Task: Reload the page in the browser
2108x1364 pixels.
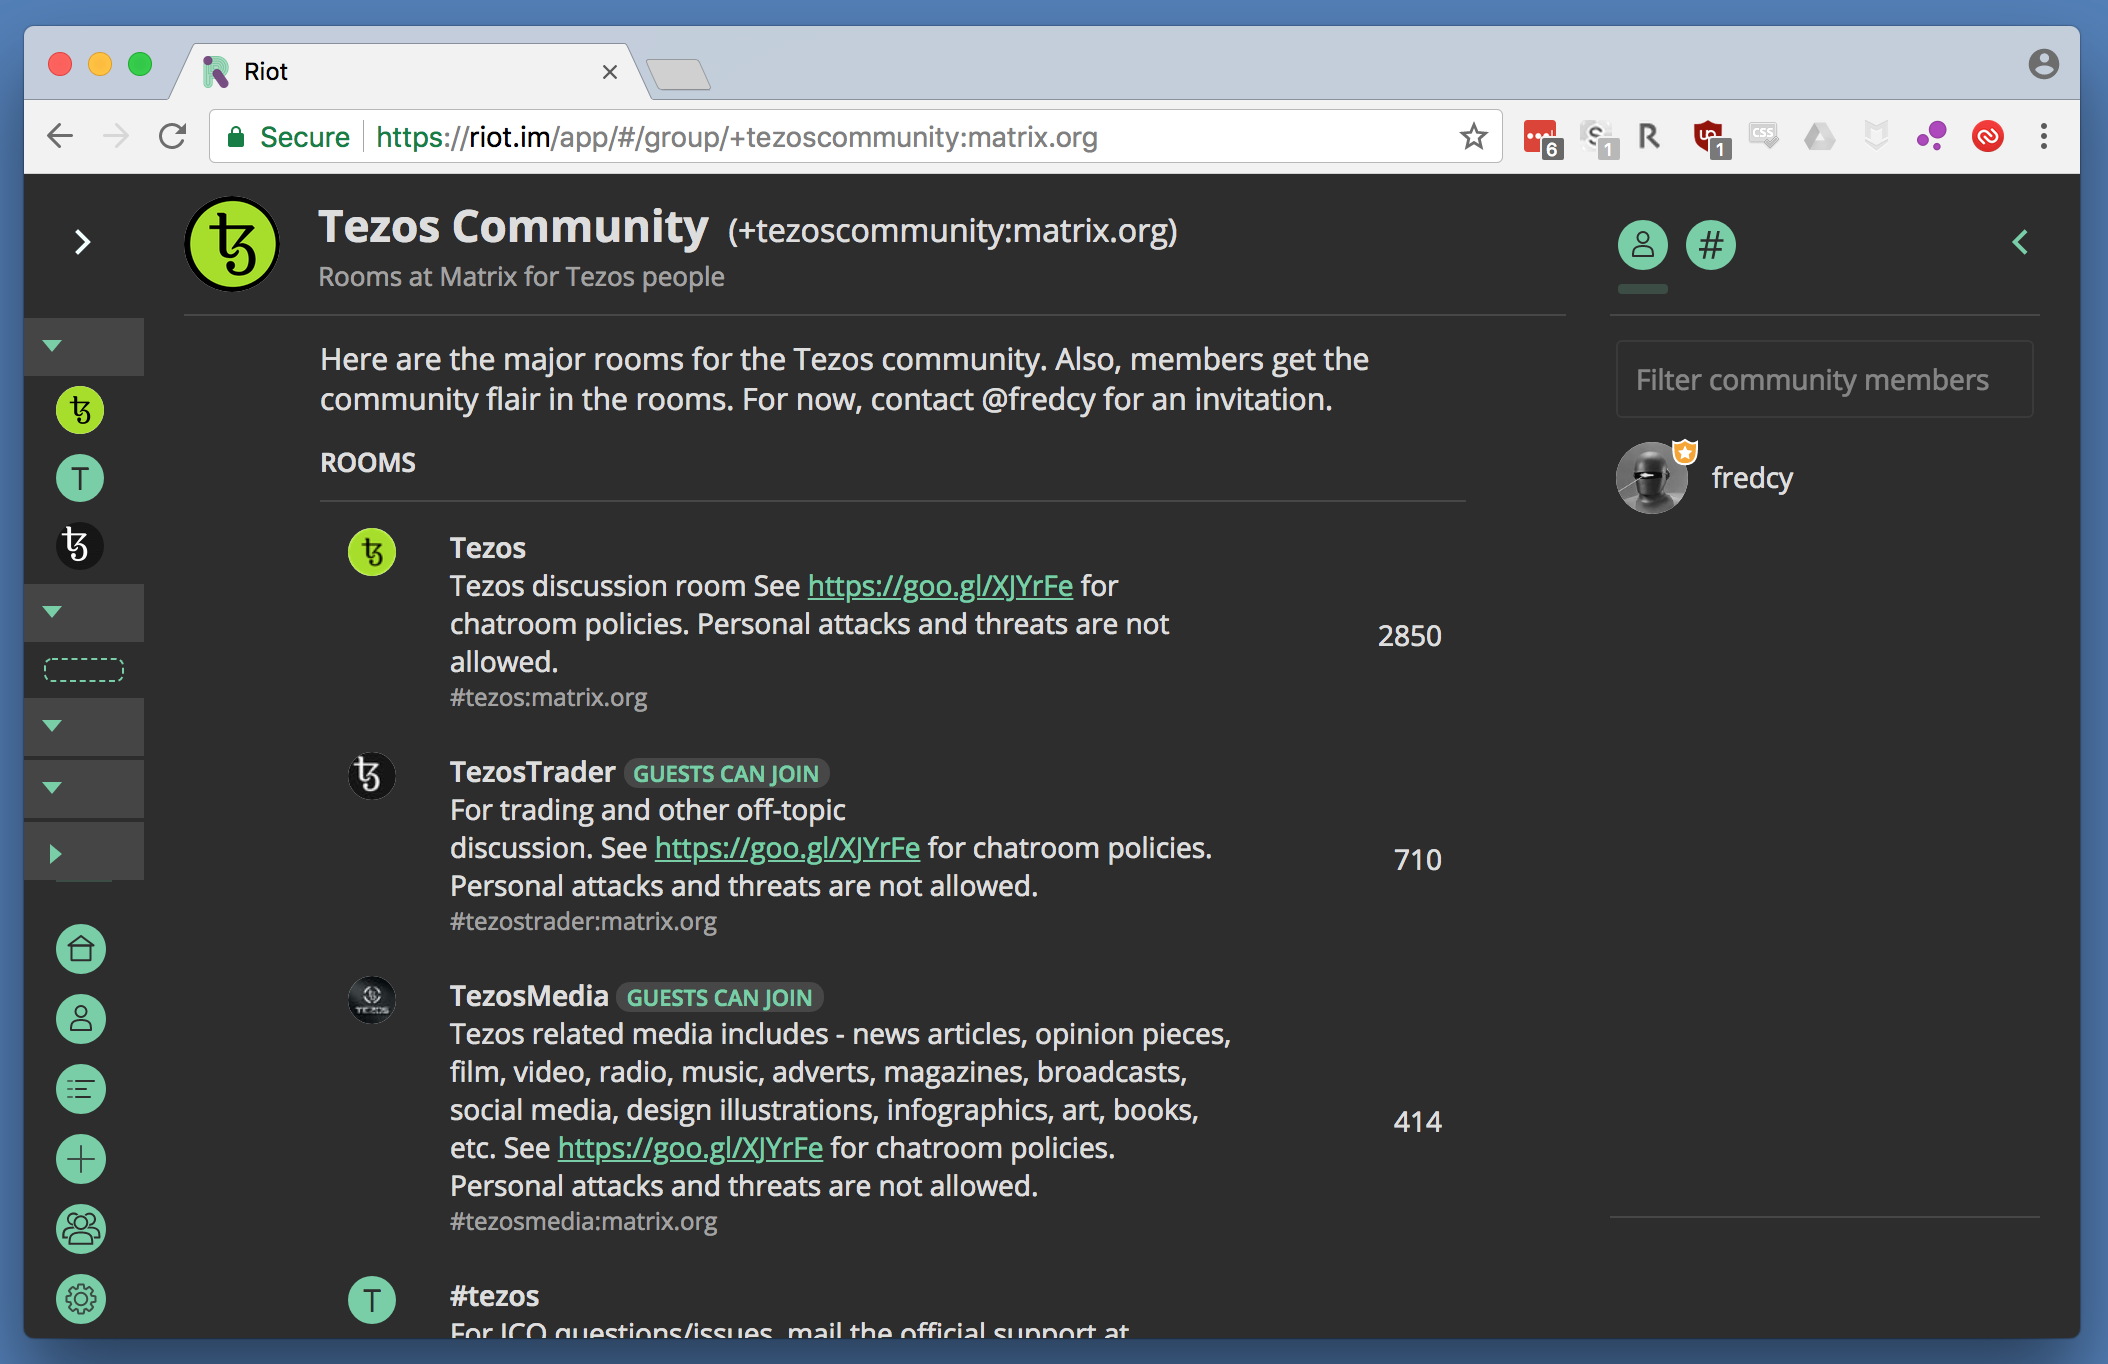Action: [173, 137]
